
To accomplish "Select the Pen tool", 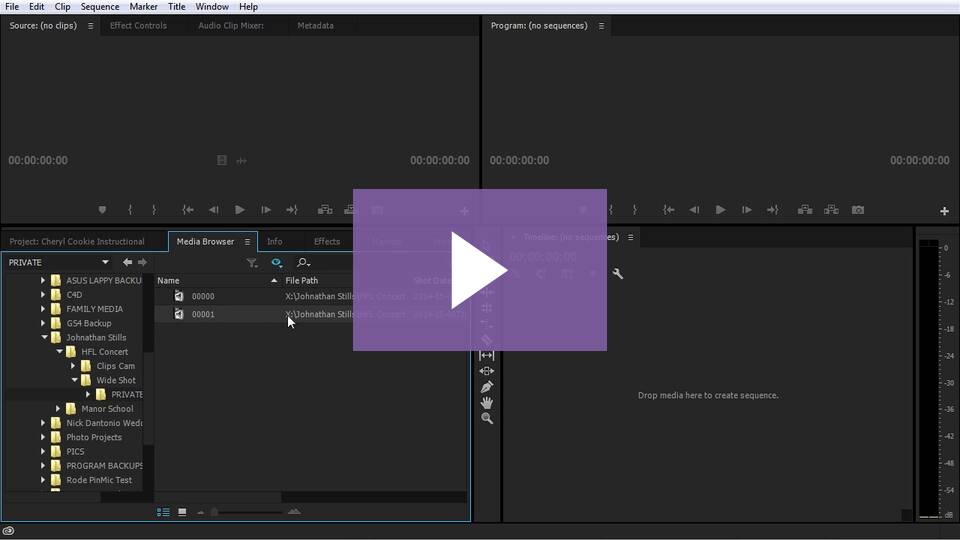I will [487, 387].
